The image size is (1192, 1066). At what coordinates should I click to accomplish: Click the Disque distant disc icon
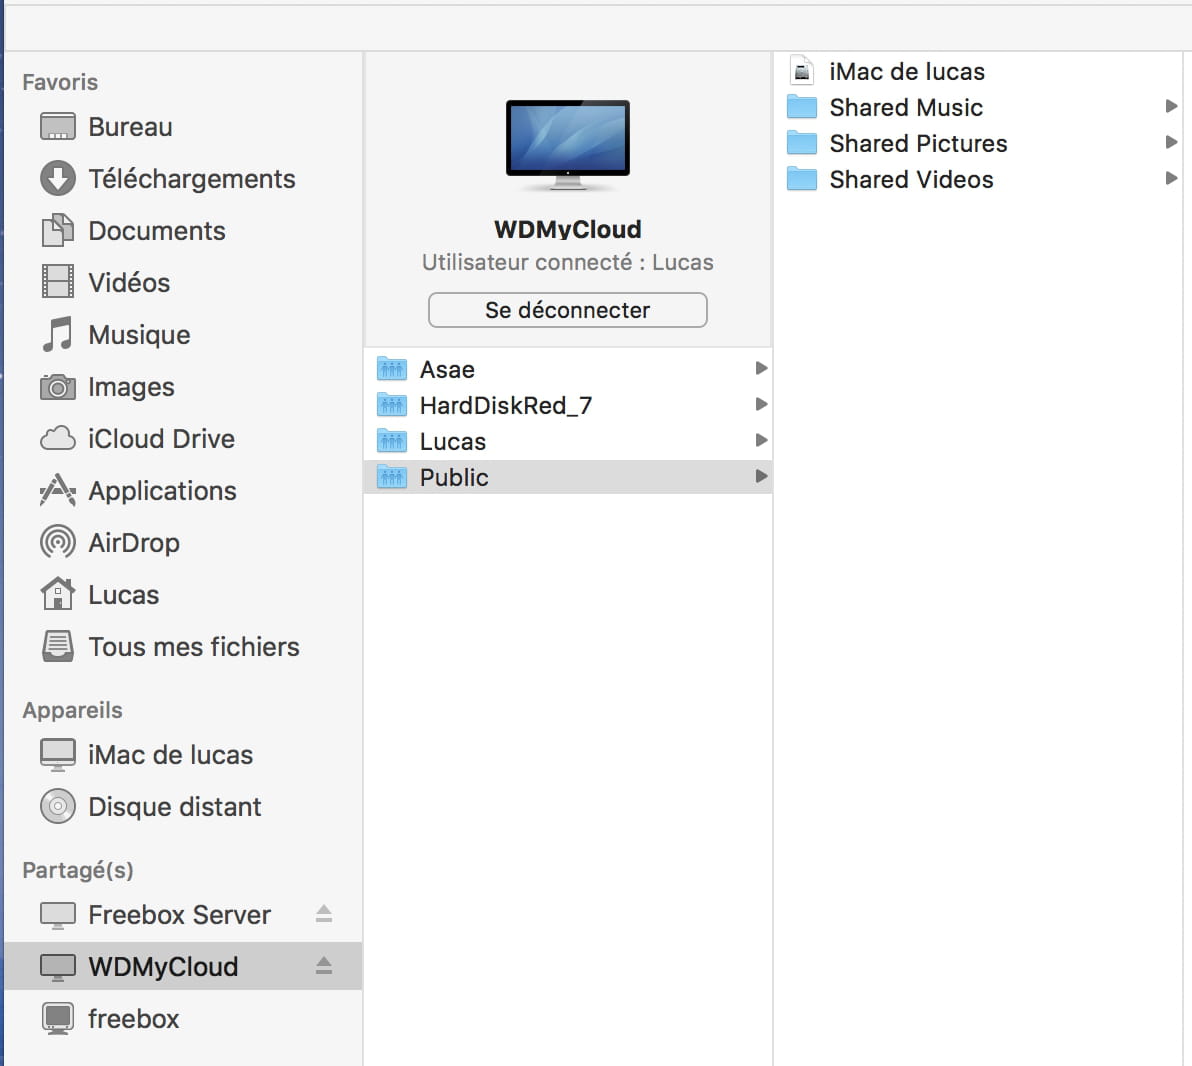[x=58, y=807]
